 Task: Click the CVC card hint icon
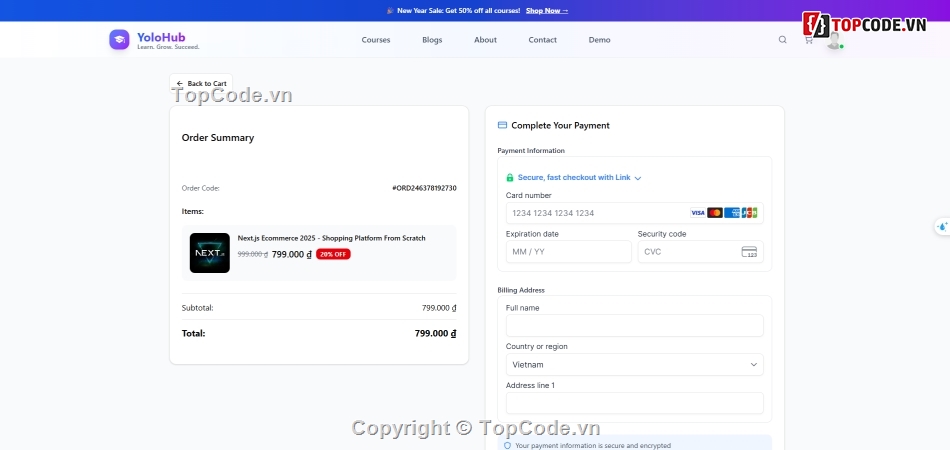pyautogui.click(x=749, y=252)
